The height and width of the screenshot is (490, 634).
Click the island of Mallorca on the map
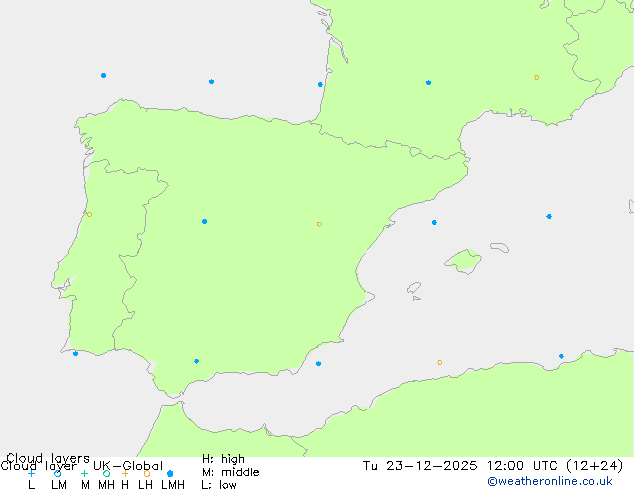463,261
